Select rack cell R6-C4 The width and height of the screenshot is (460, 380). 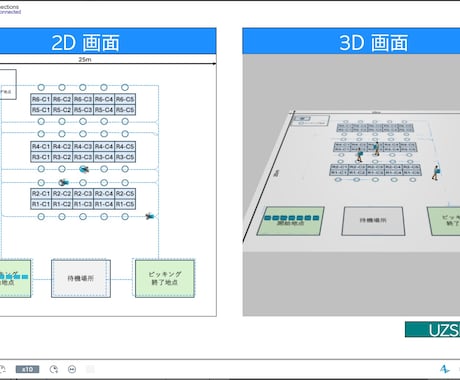(104, 99)
